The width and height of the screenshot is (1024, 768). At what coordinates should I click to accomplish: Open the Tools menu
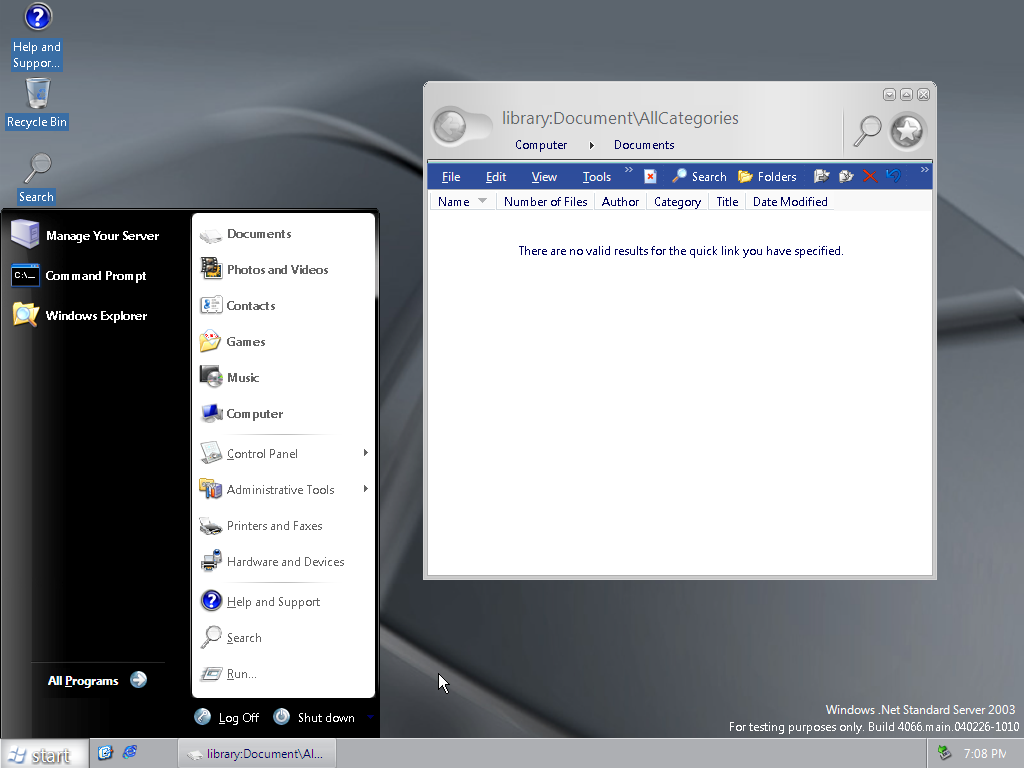click(x=596, y=177)
